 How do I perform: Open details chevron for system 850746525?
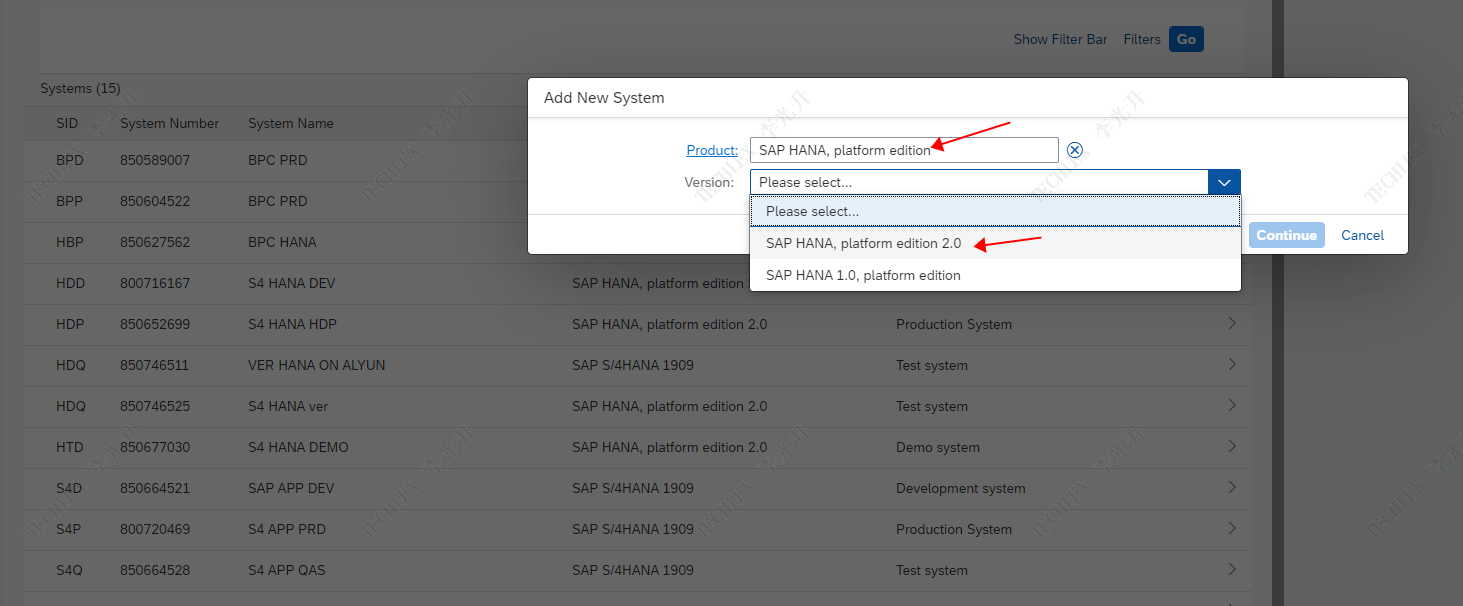1232,405
